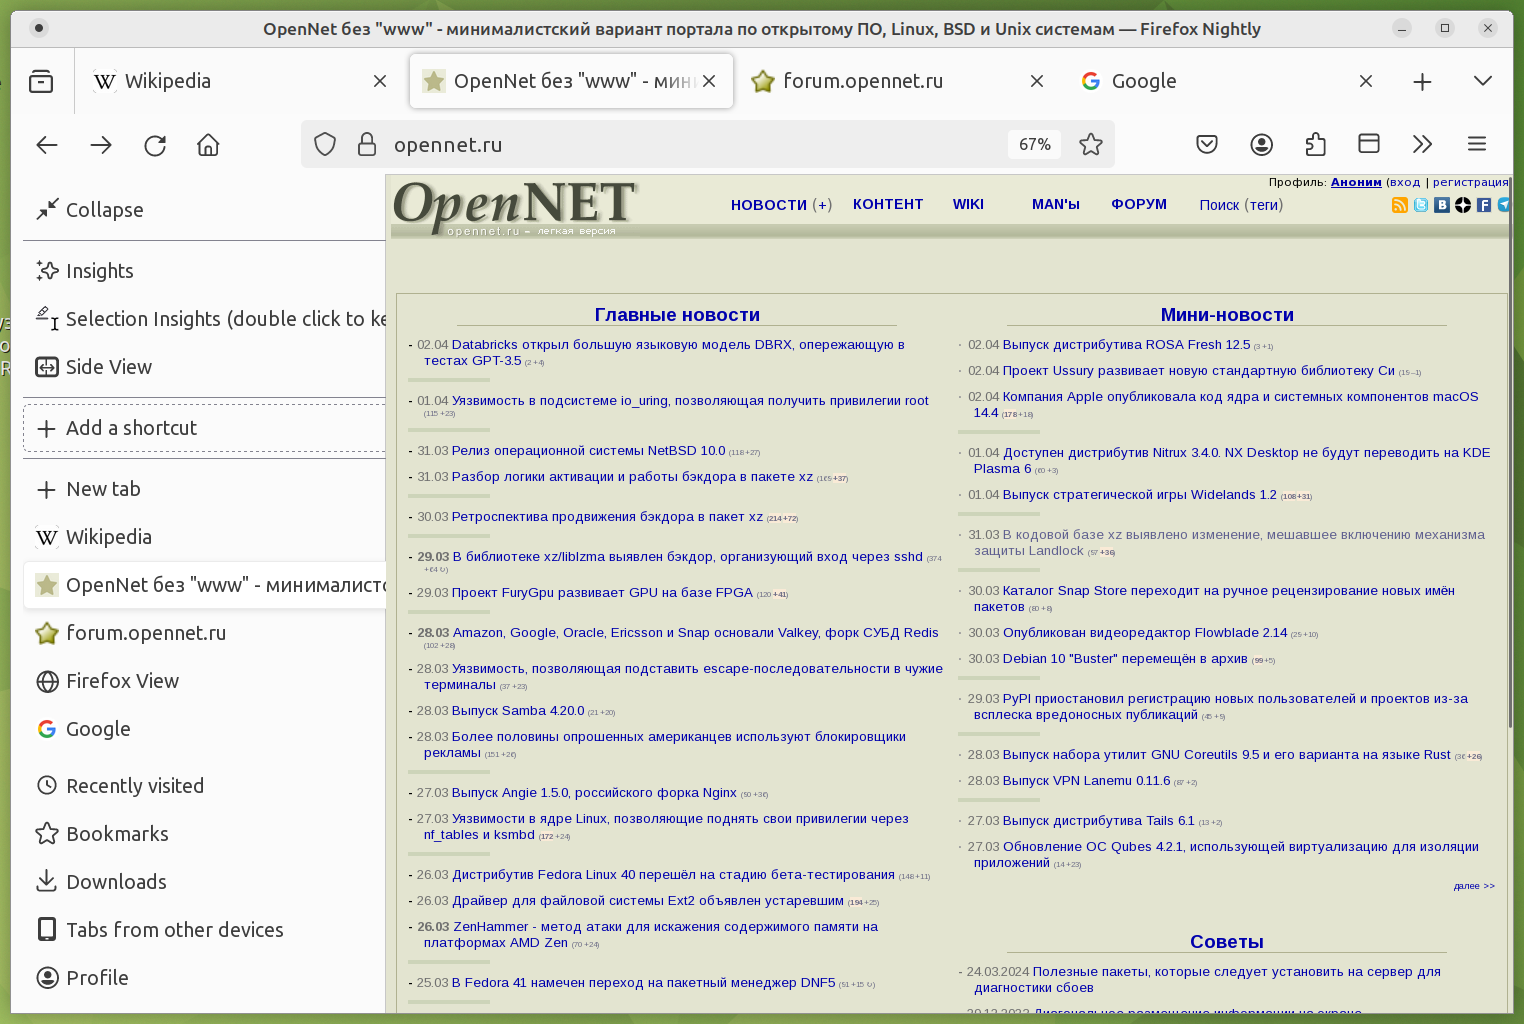1524x1024 pixels.
Task: Open the ROSA Fresh 12.5 release news
Action: tap(1127, 345)
